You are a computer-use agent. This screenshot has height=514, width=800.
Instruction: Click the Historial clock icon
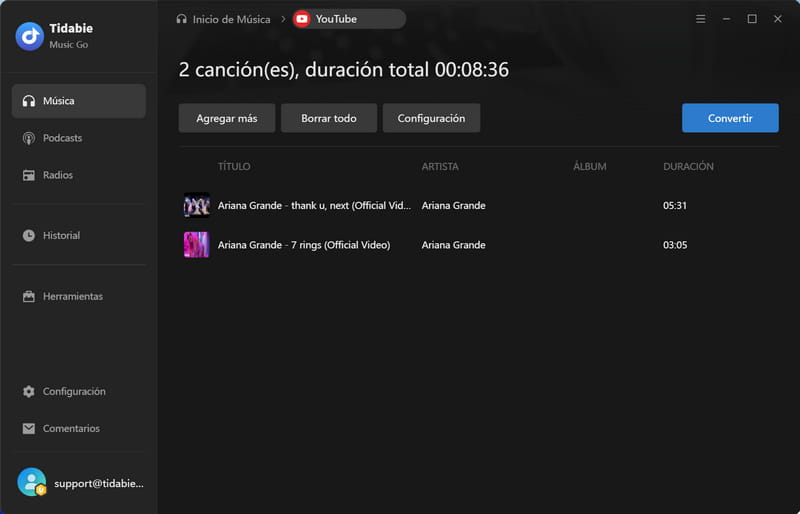pos(29,235)
